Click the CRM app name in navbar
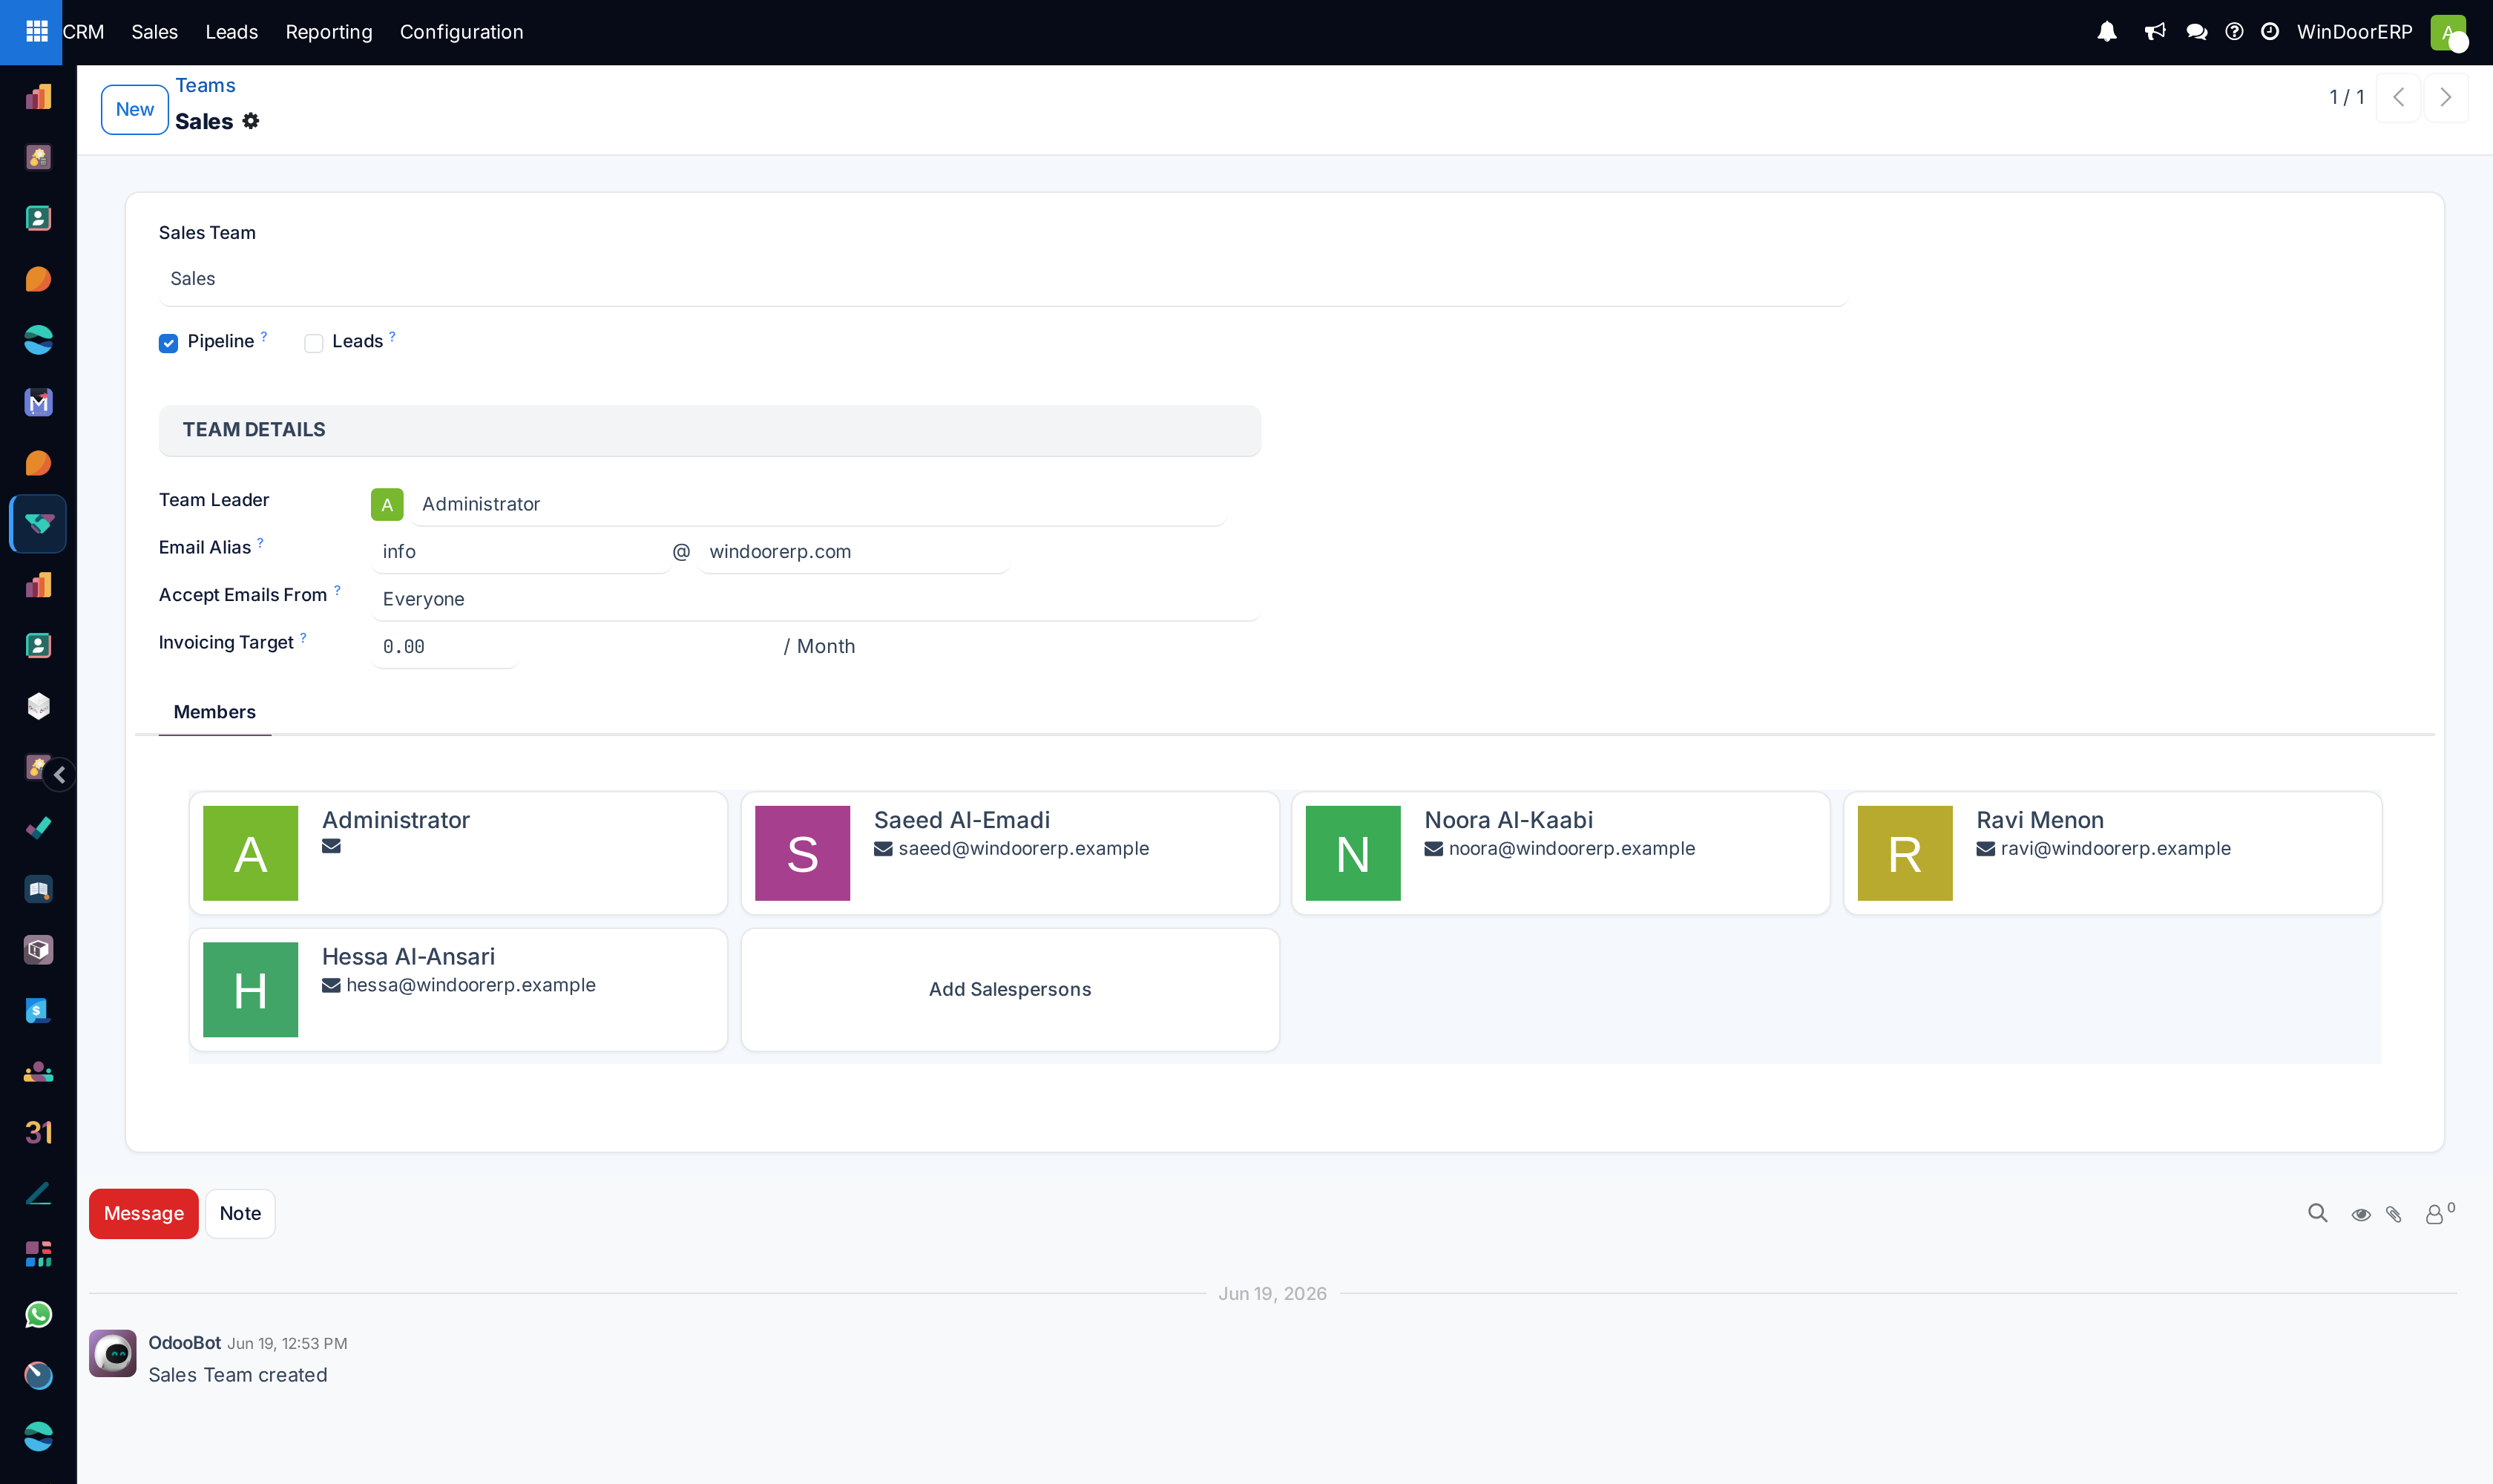 coord(83,32)
